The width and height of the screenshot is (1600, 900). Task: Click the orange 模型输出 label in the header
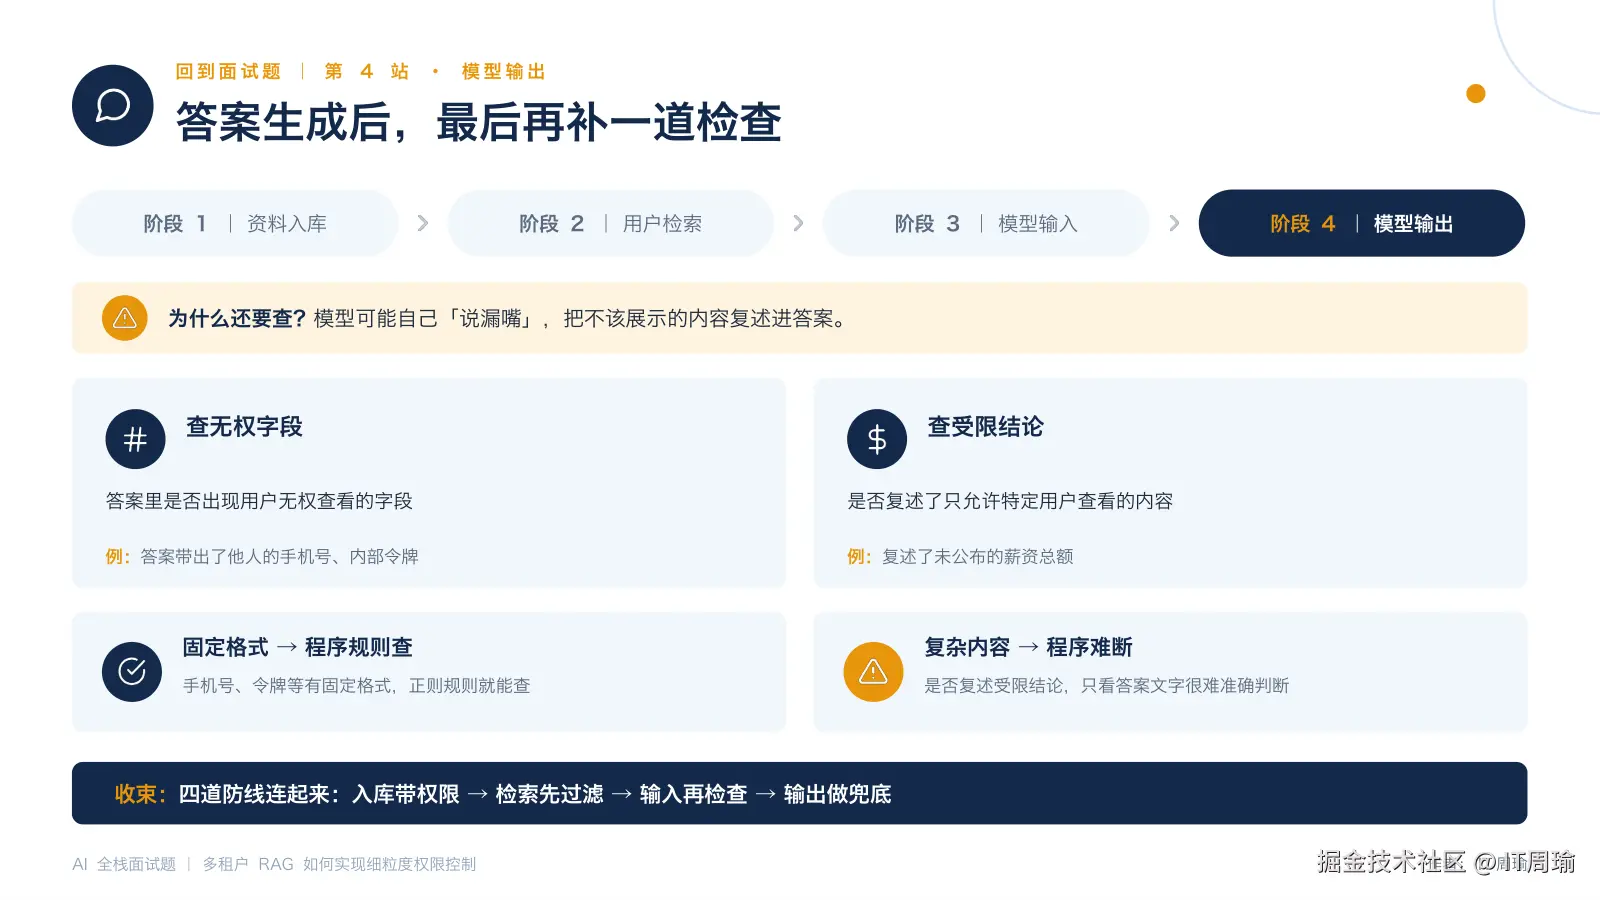(504, 71)
